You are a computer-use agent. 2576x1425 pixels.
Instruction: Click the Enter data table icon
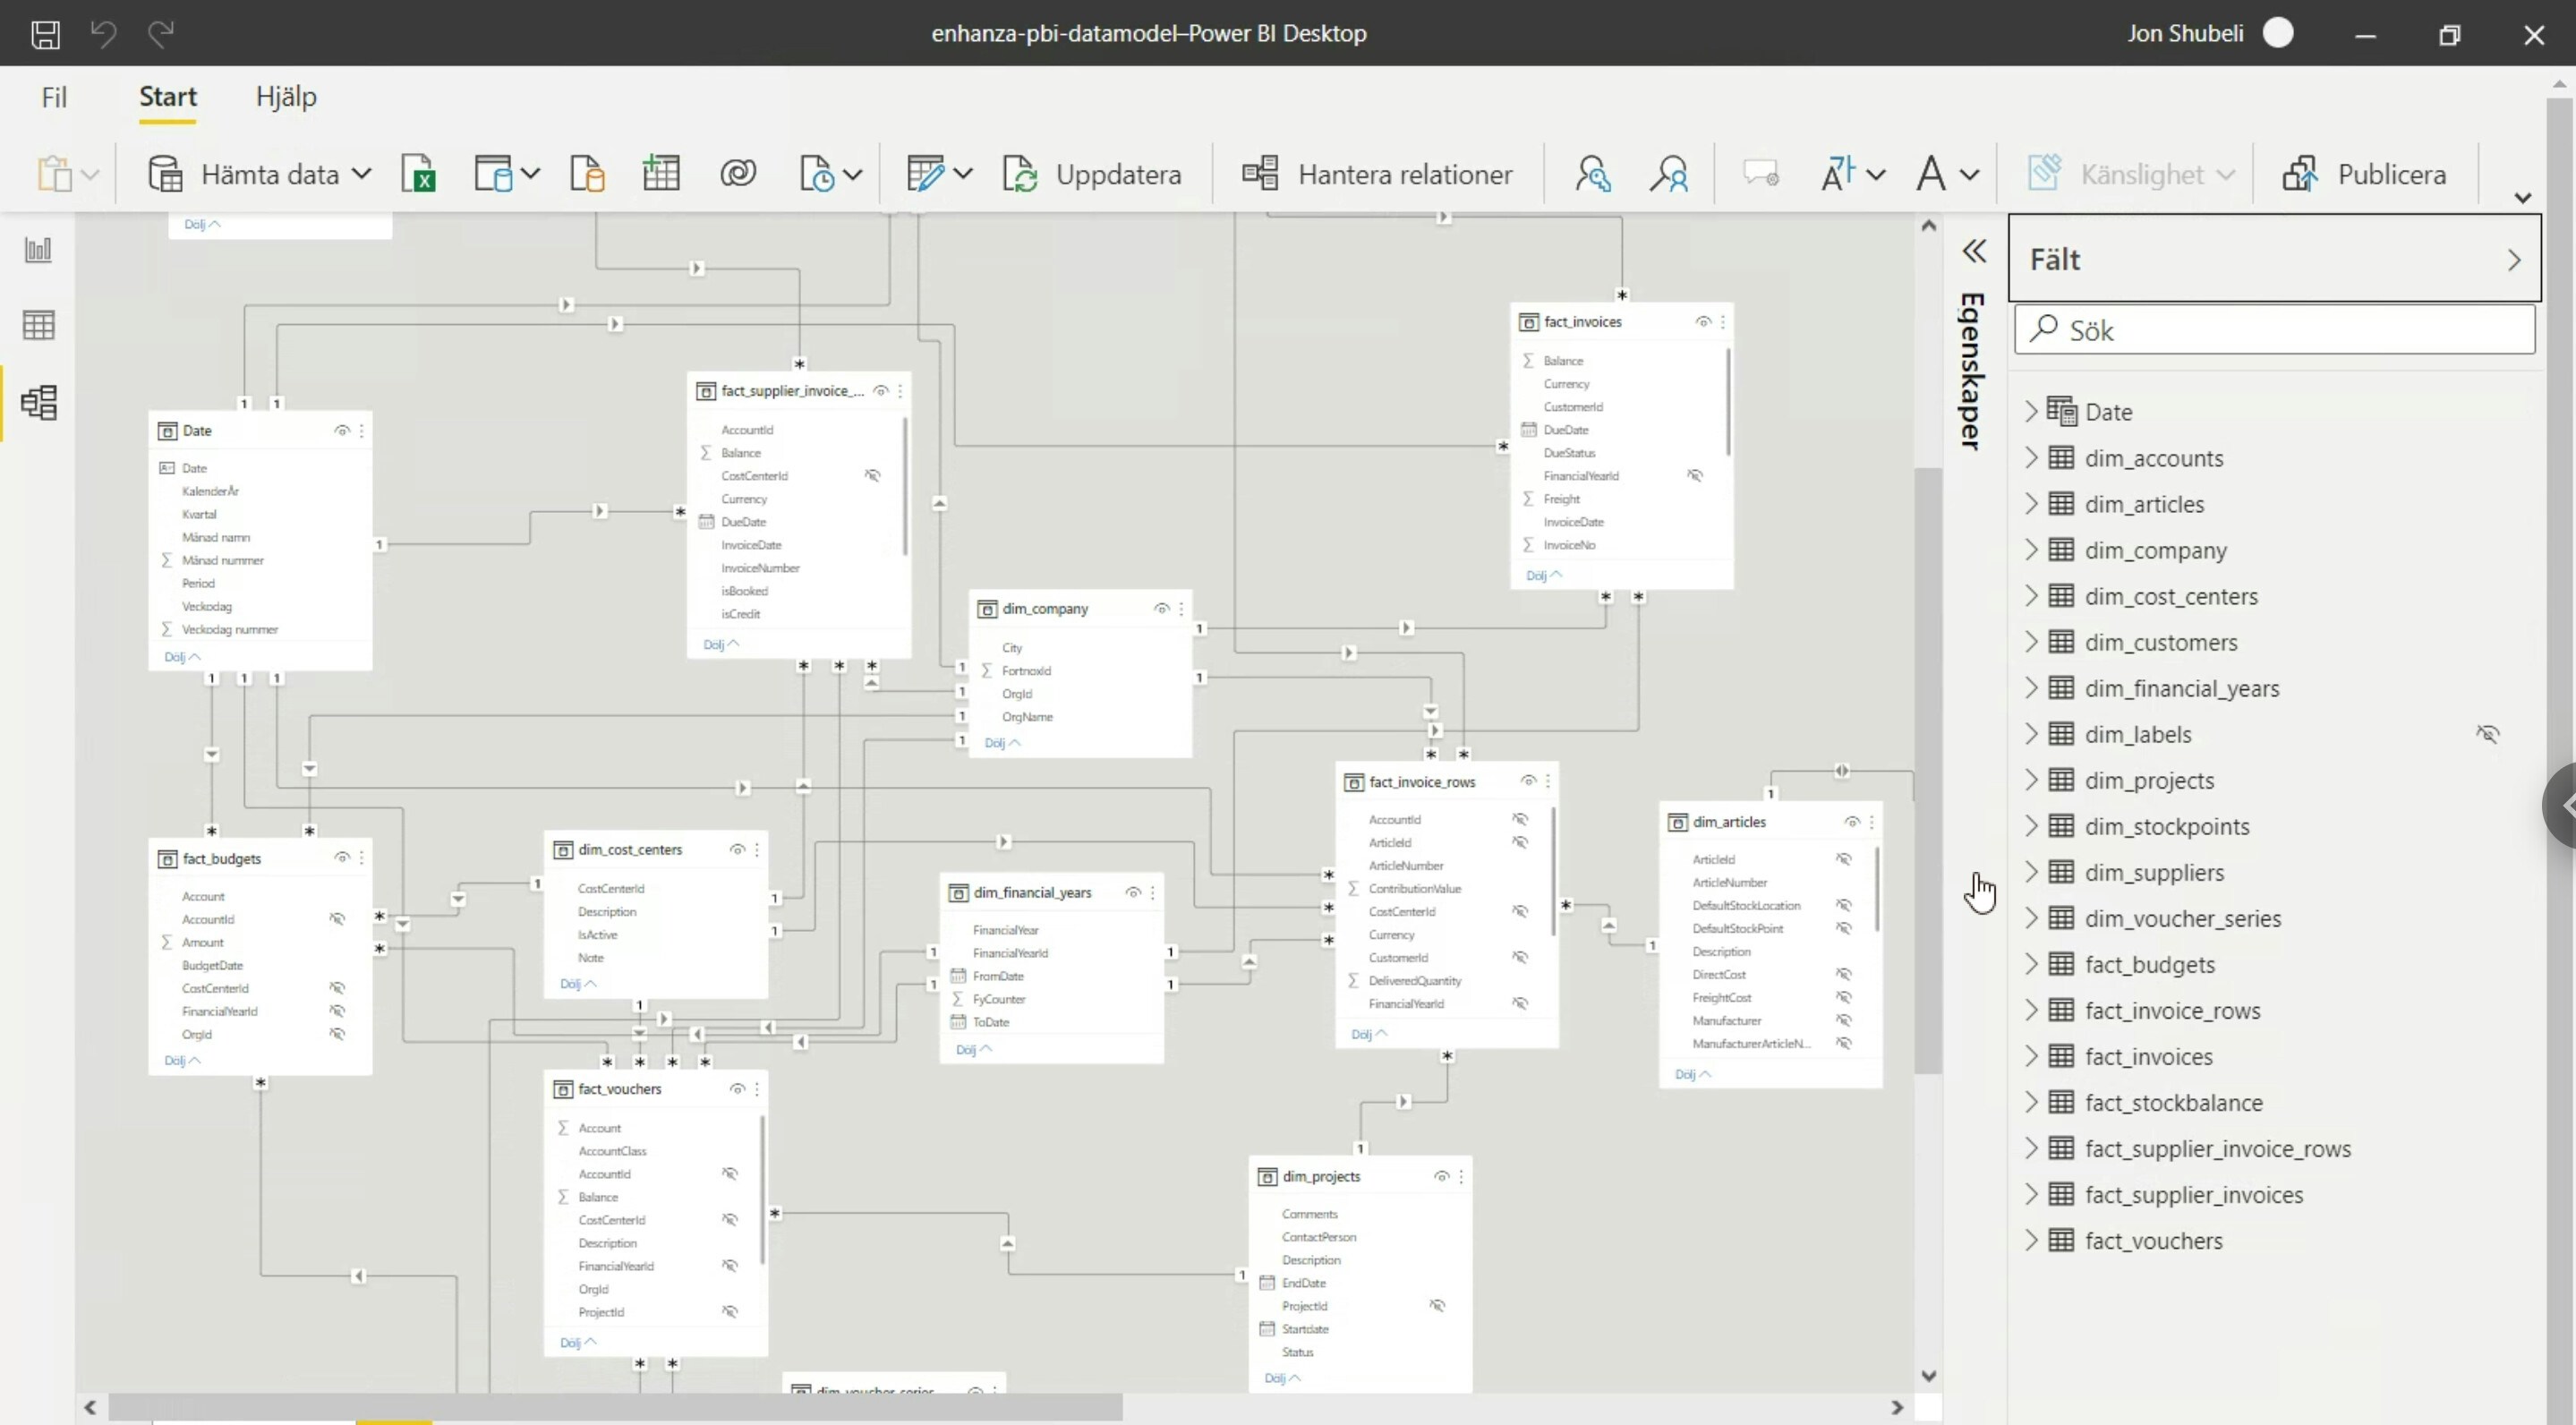[660, 172]
